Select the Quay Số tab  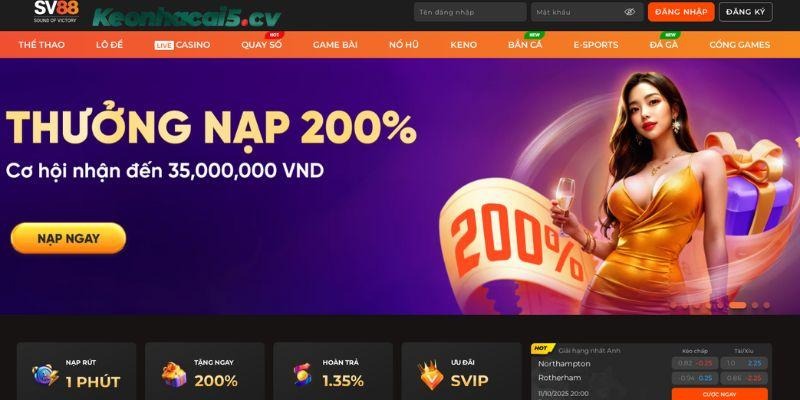click(x=261, y=45)
